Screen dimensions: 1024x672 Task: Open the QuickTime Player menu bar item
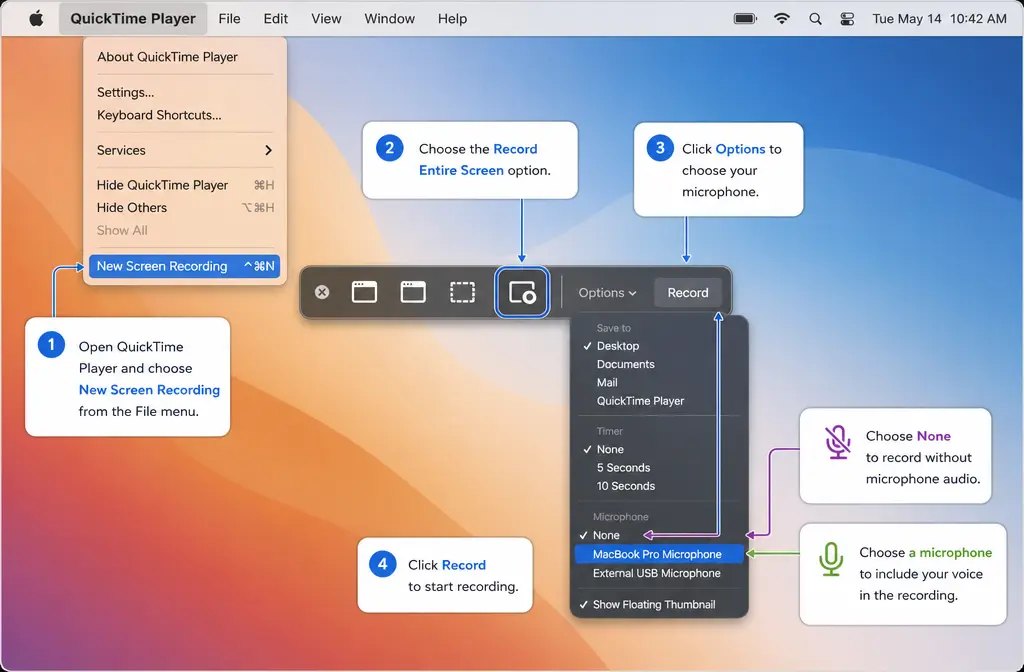point(133,19)
